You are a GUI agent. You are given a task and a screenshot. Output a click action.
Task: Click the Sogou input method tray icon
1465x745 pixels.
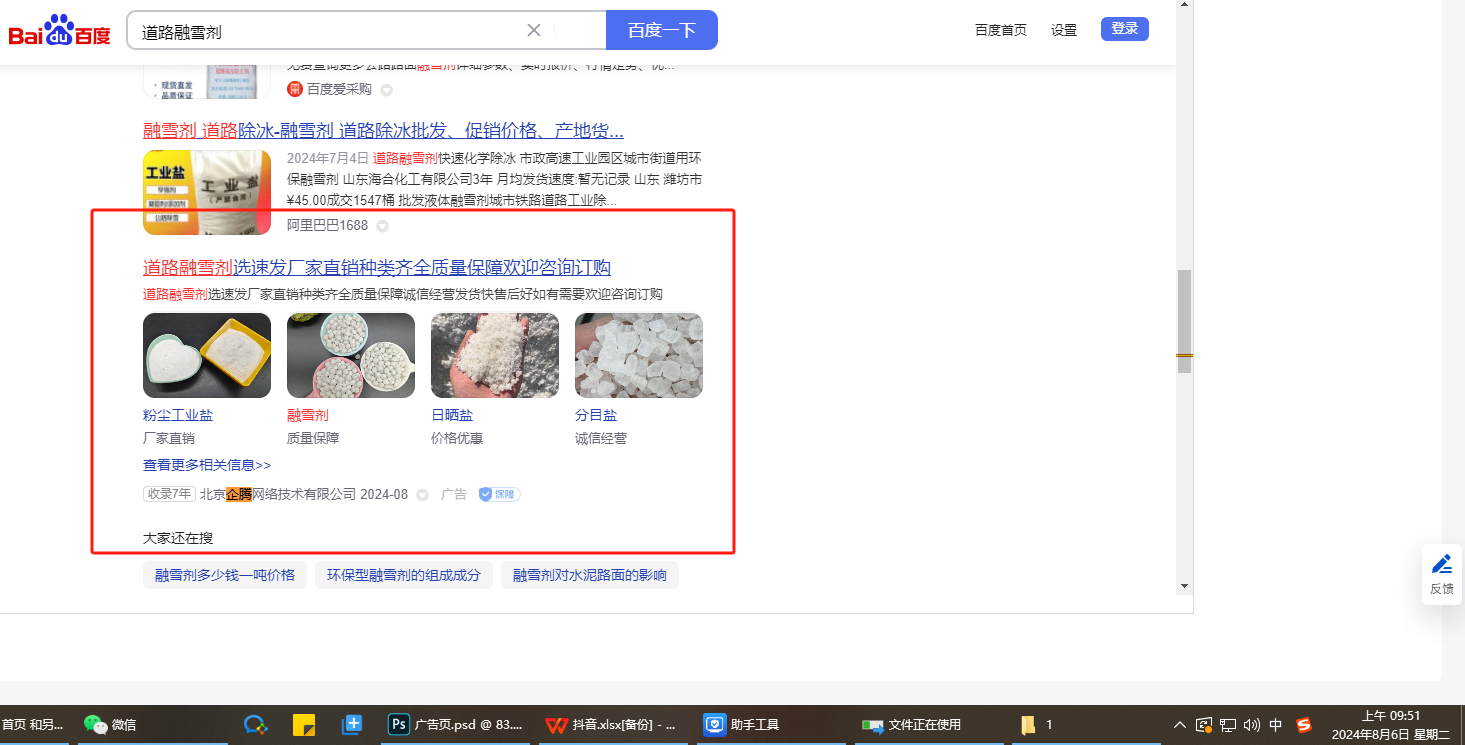tap(1304, 725)
